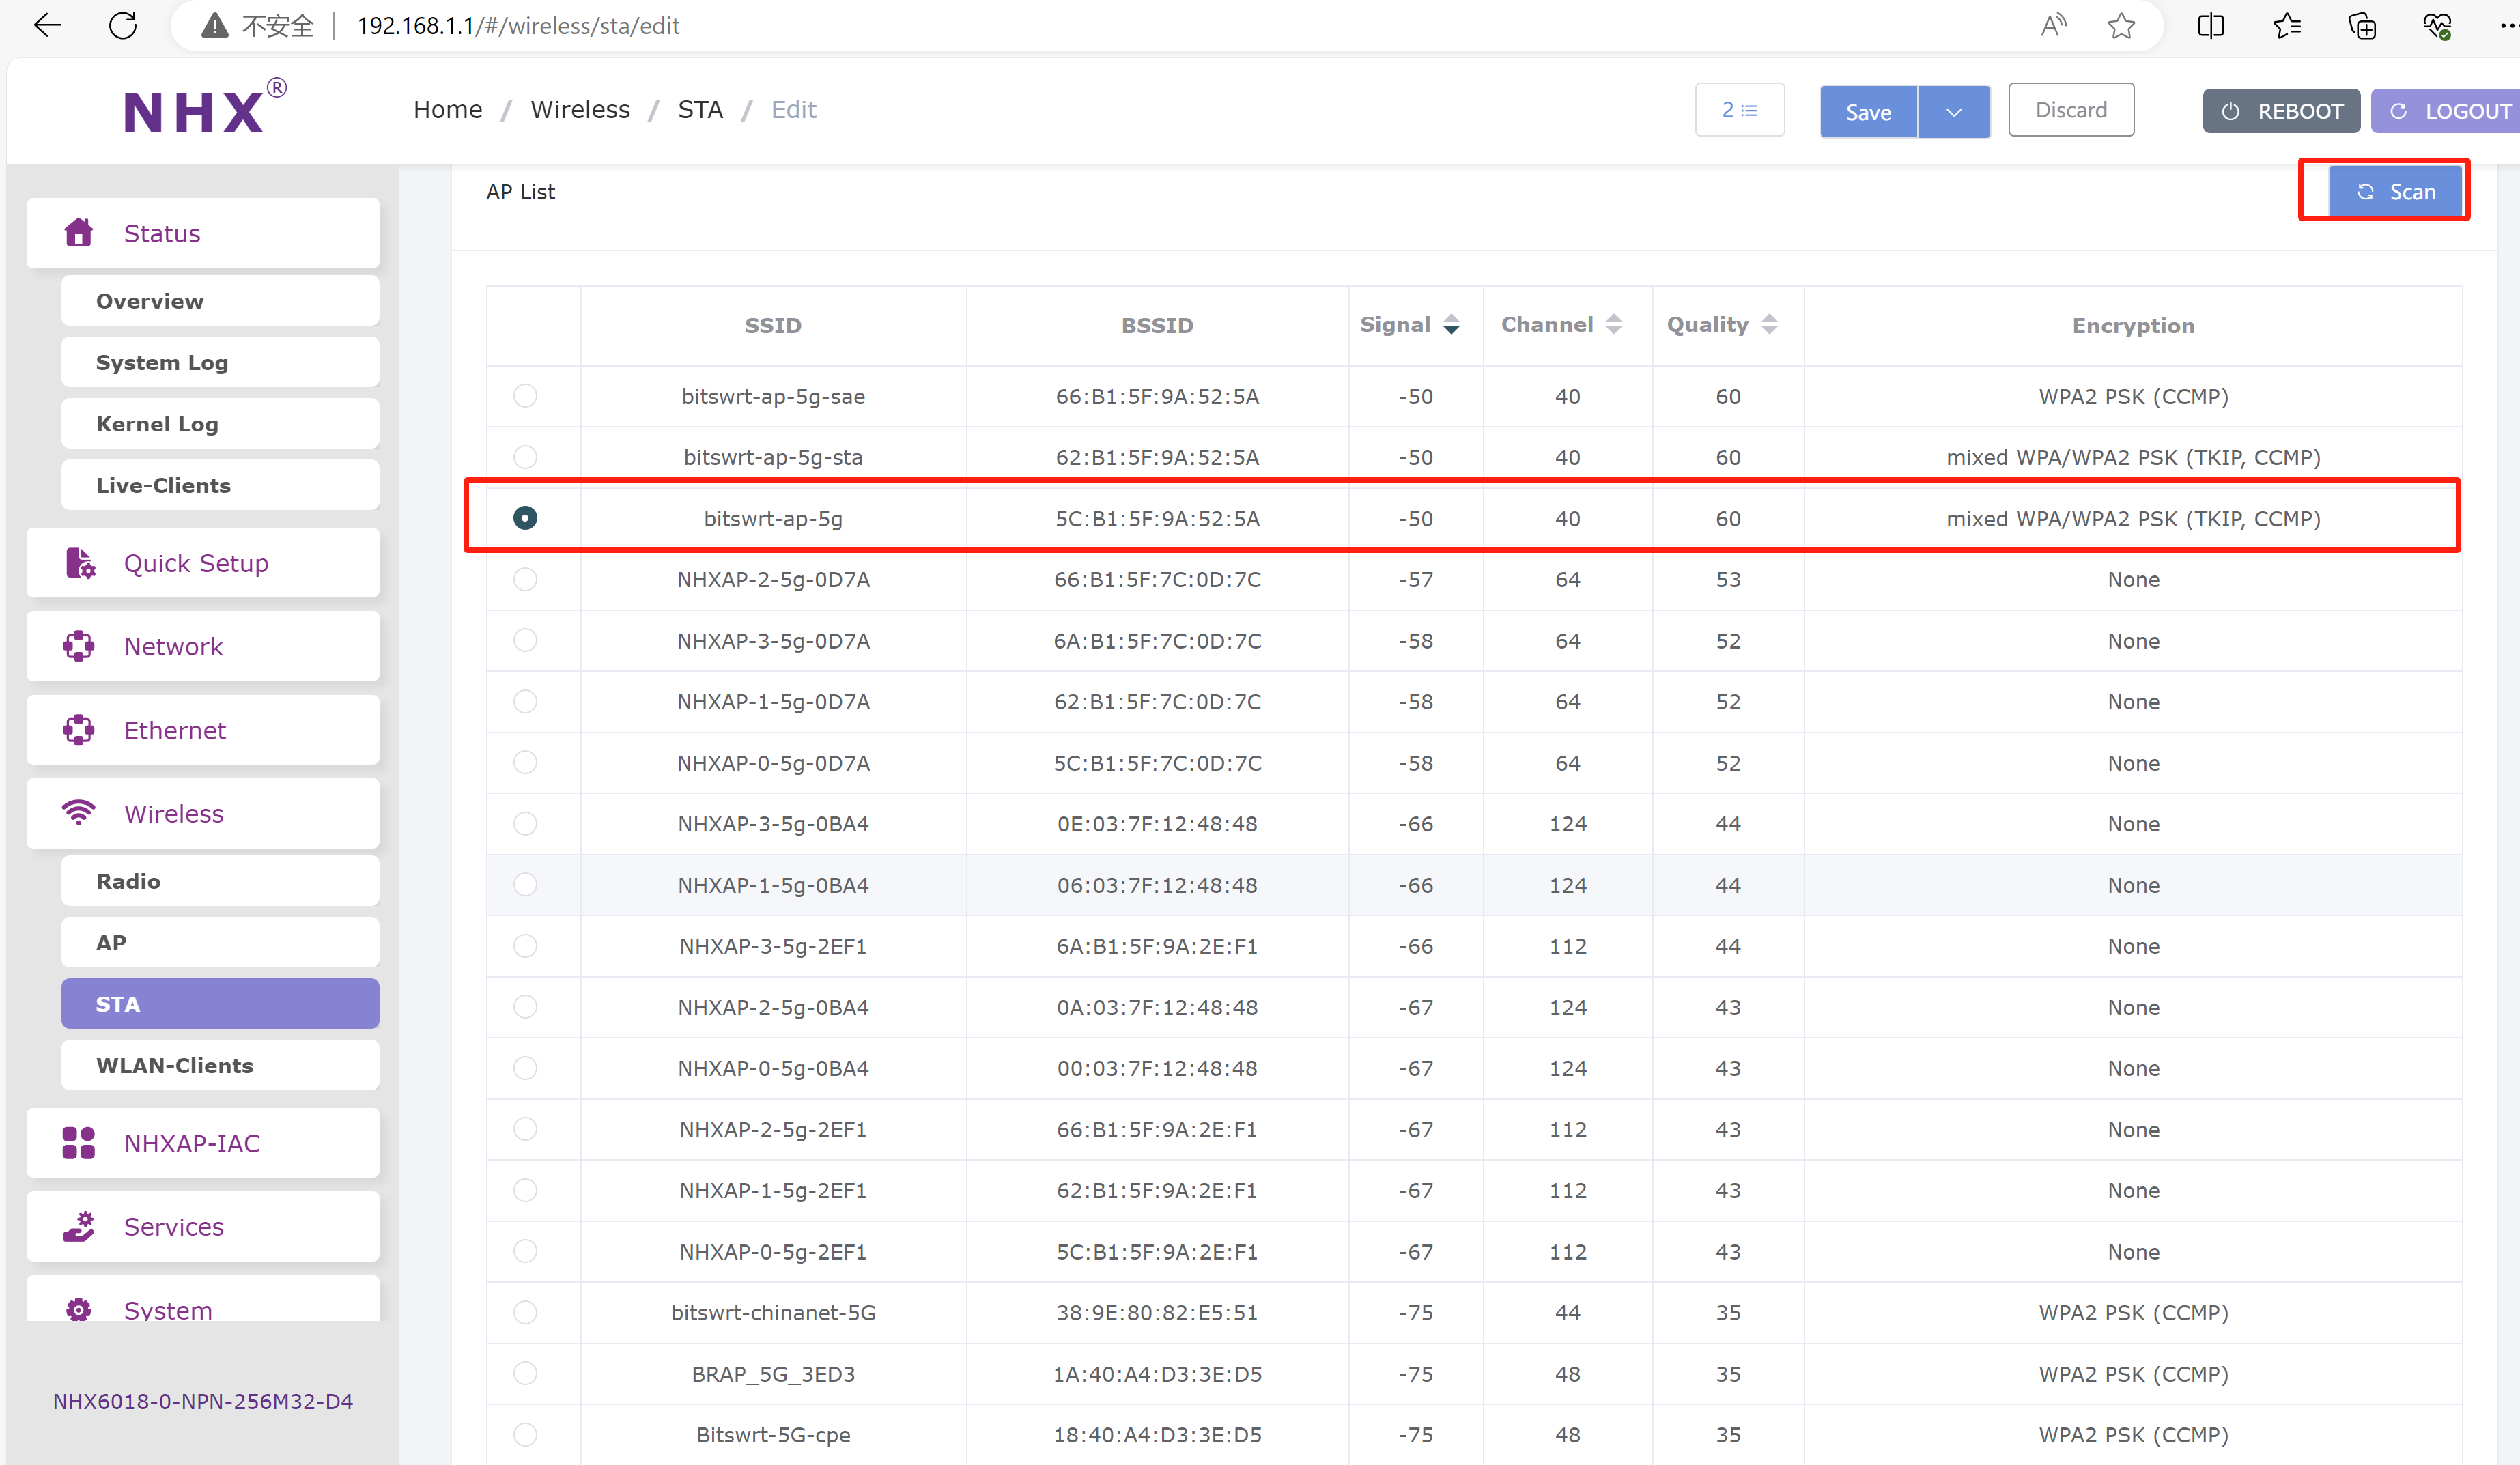The image size is (2520, 1465).
Task: Open the Save button dropdown arrow
Action: 1953,111
